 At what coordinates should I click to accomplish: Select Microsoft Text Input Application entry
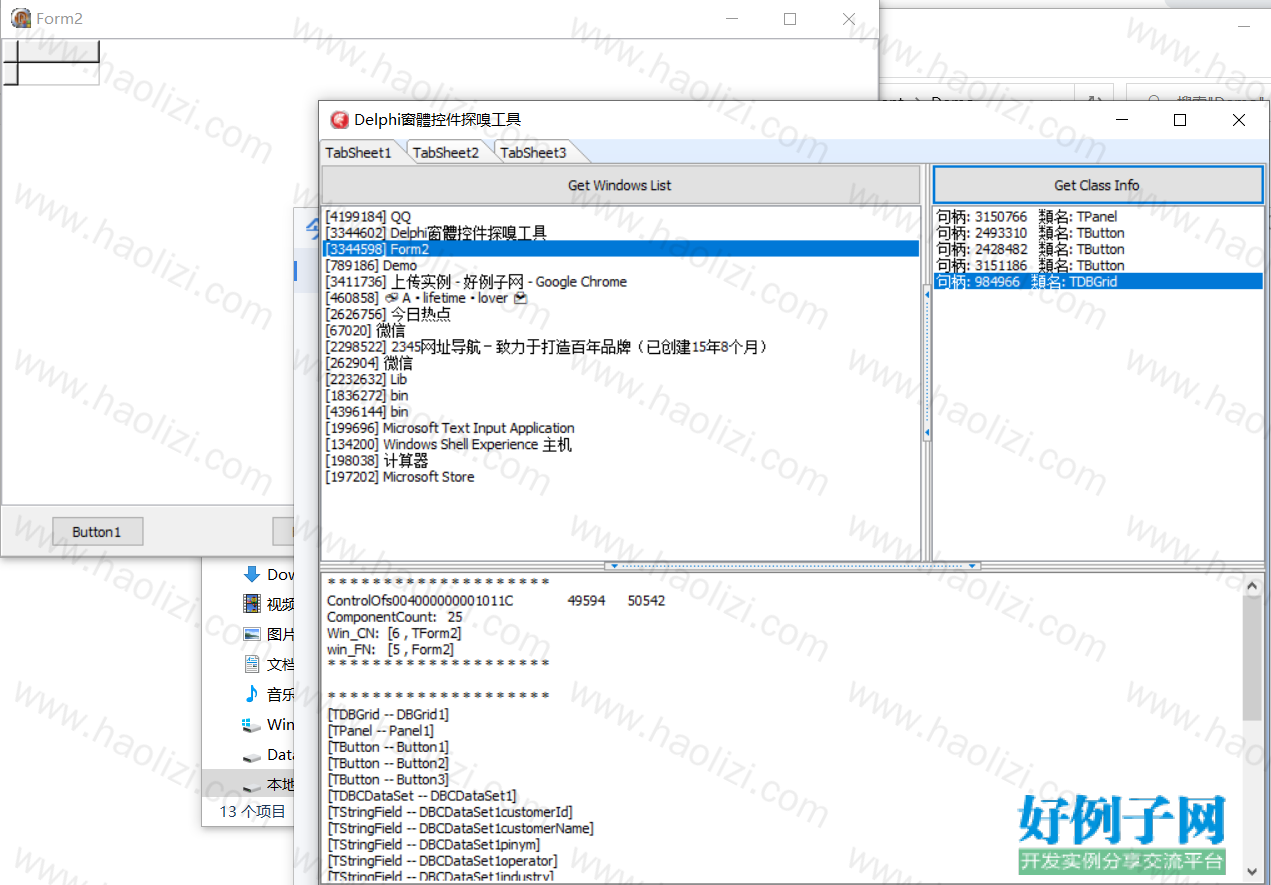(x=621, y=428)
